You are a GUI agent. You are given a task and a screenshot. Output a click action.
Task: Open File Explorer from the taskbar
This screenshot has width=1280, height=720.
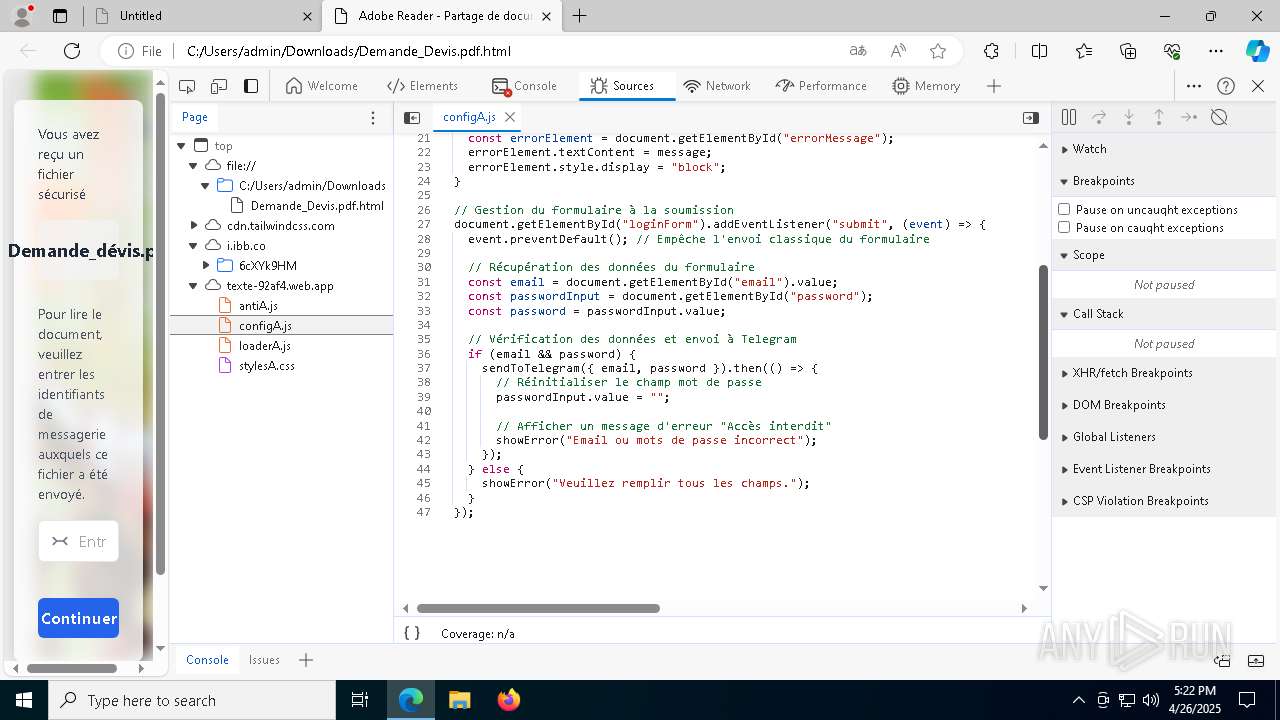click(459, 700)
